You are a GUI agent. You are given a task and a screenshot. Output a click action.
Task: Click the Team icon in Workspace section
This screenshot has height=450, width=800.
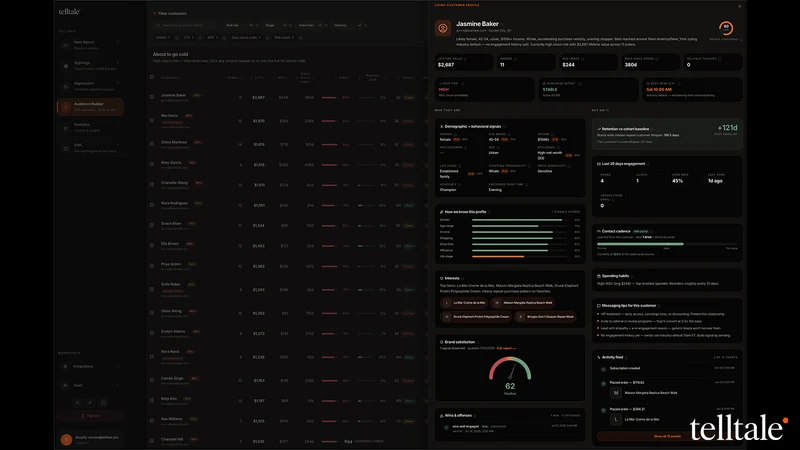(65, 385)
